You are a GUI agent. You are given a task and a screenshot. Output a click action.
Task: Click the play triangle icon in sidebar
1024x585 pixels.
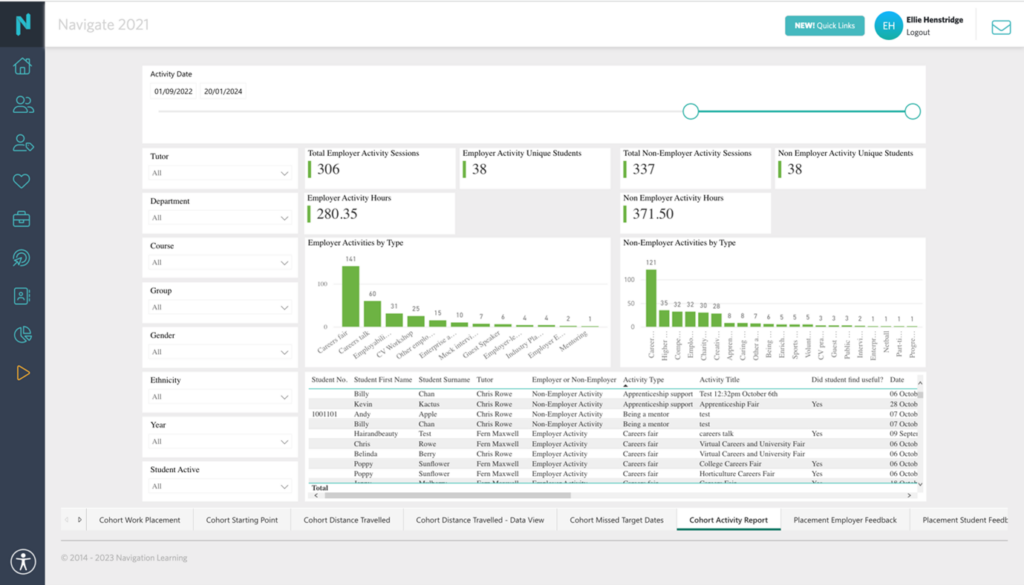coord(23,373)
